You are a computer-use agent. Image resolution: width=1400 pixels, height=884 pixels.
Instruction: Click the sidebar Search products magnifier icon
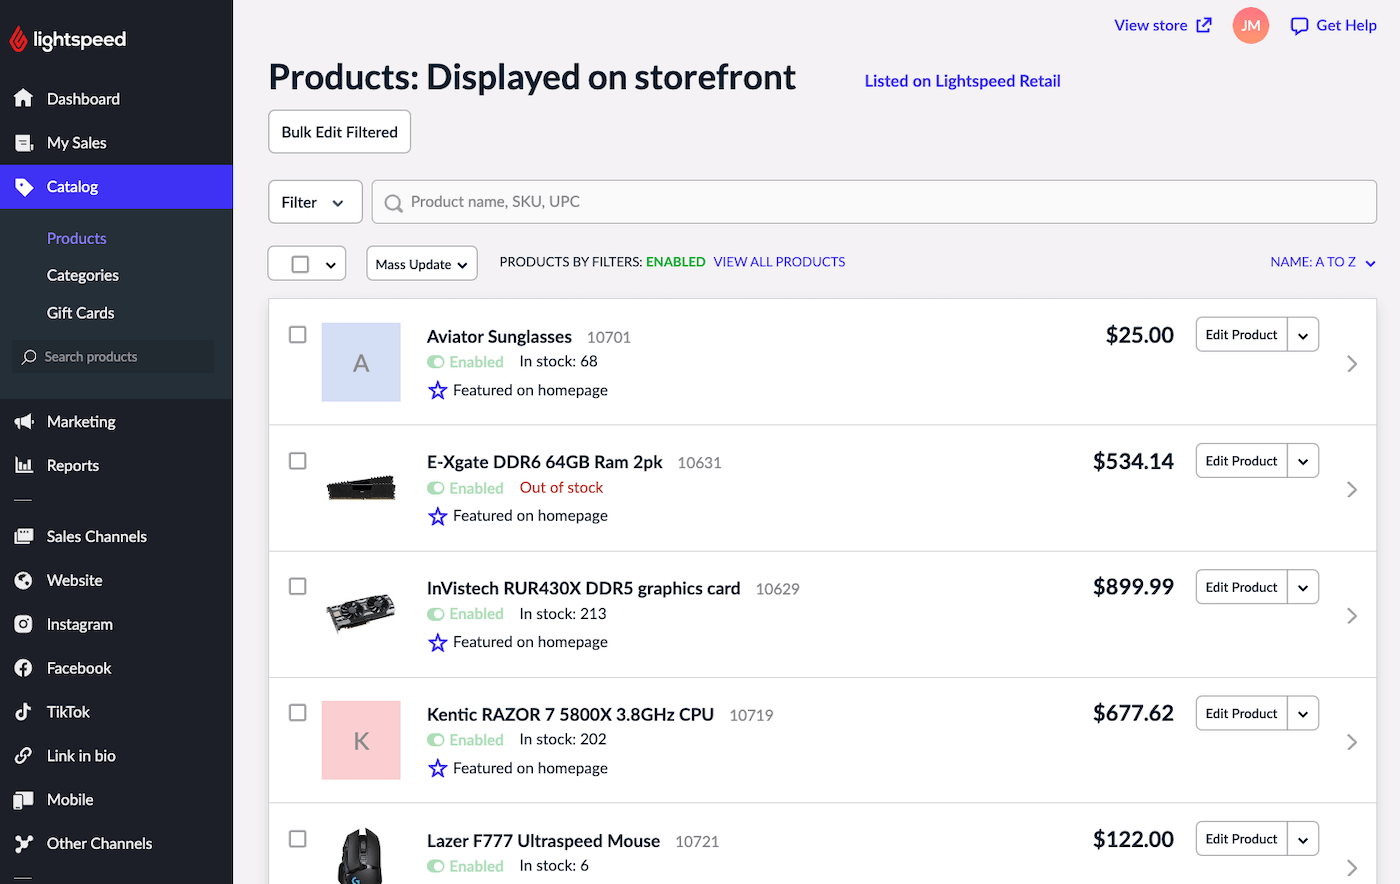[30, 357]
